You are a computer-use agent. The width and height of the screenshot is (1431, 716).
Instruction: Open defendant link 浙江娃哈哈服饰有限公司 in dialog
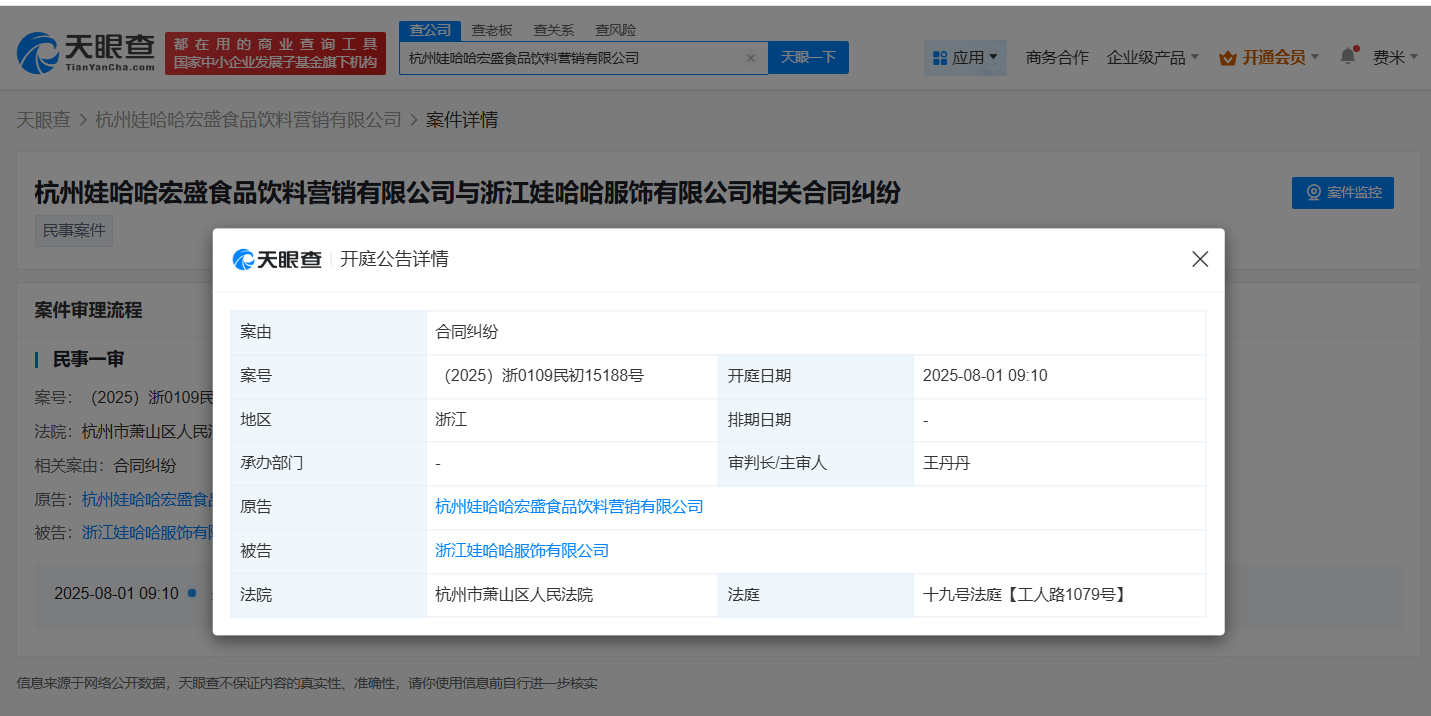point(522,551)
